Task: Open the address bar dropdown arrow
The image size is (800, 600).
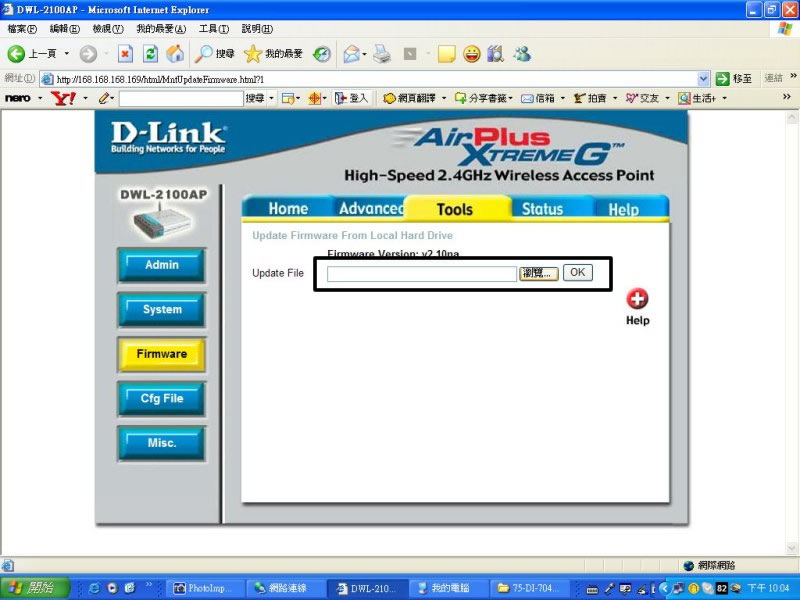Action: click(703, 79)
